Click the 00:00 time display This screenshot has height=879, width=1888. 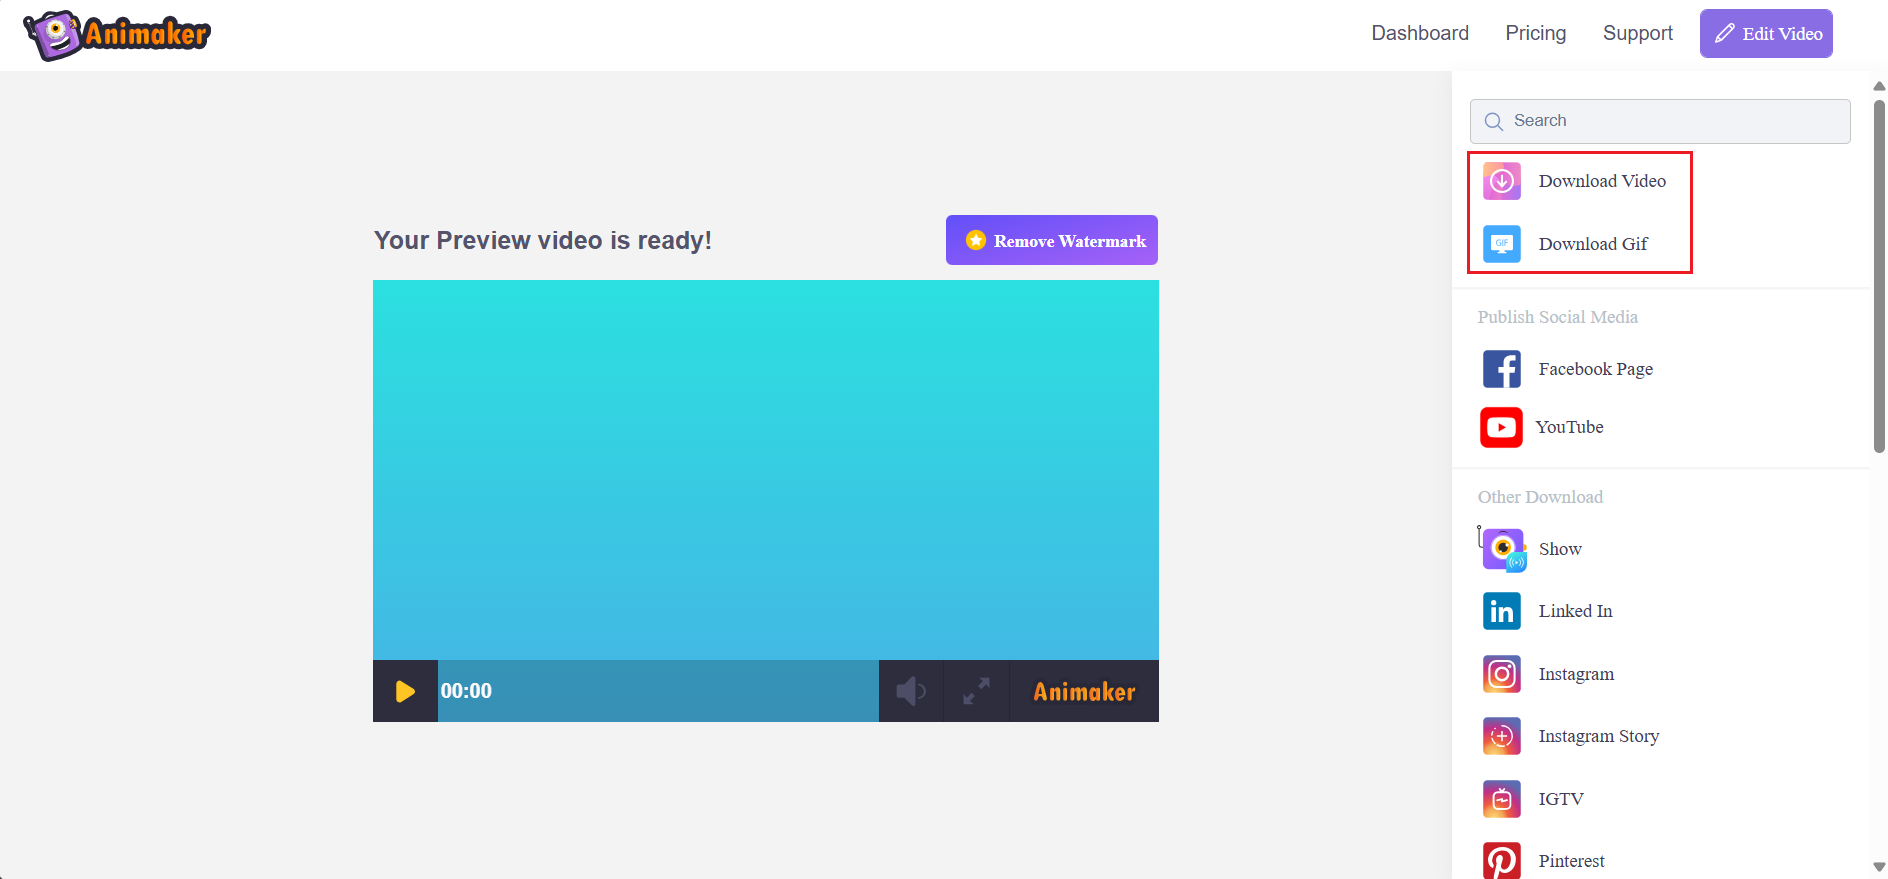466,691
